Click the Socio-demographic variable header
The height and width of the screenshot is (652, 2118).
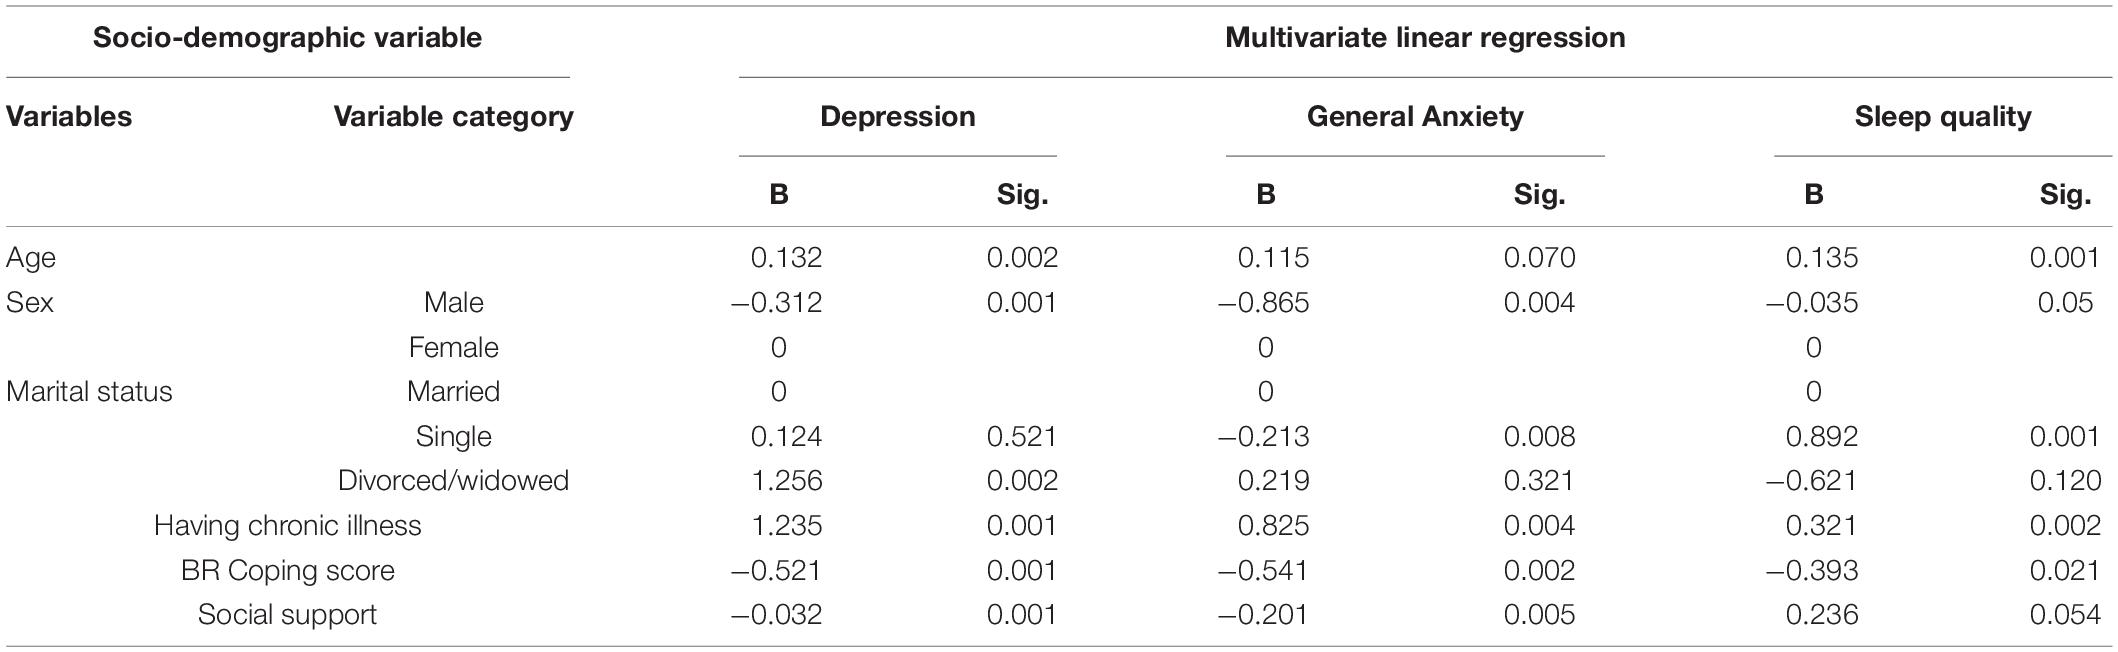pos(287,38)
